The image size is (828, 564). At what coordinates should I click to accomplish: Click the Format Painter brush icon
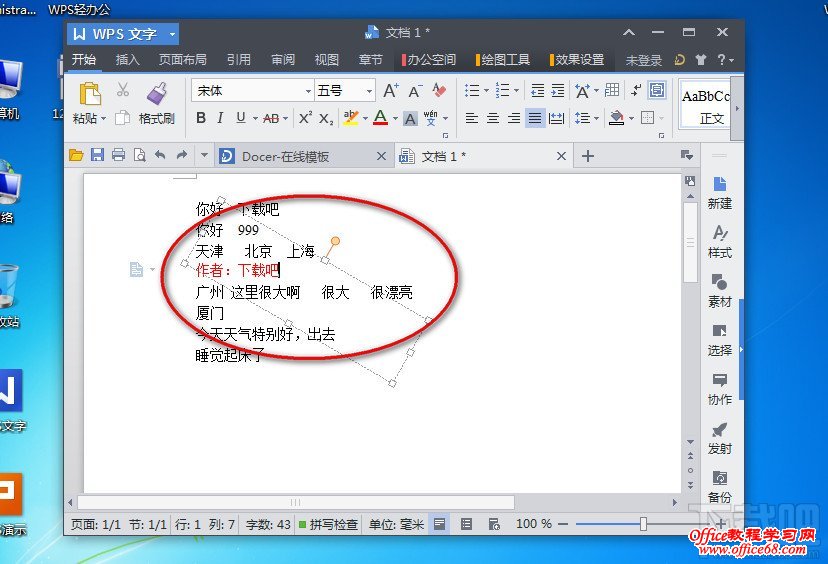[x=156, y=94]
